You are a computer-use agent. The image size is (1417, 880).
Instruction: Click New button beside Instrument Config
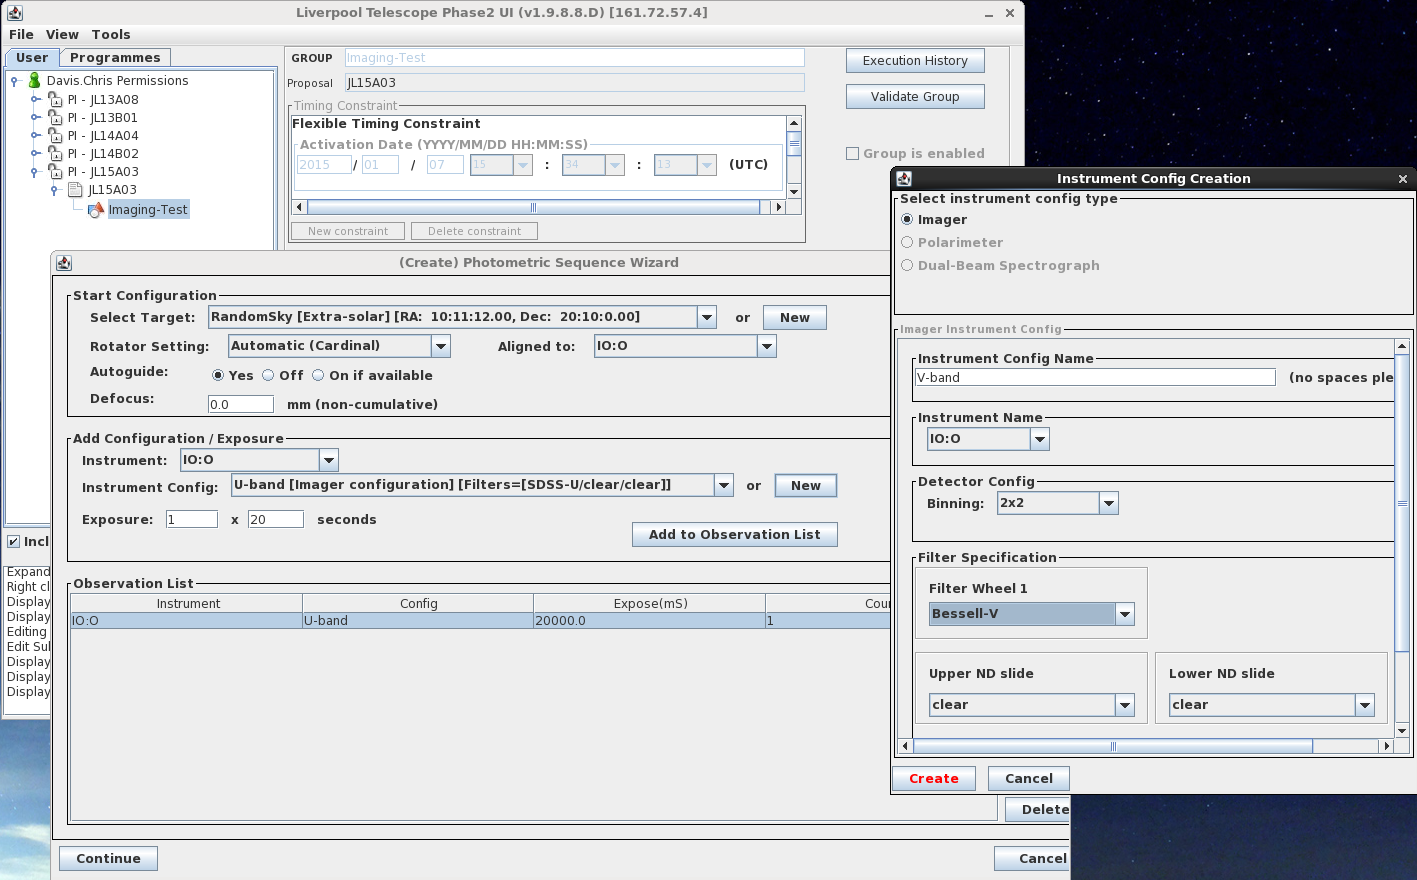806,486
